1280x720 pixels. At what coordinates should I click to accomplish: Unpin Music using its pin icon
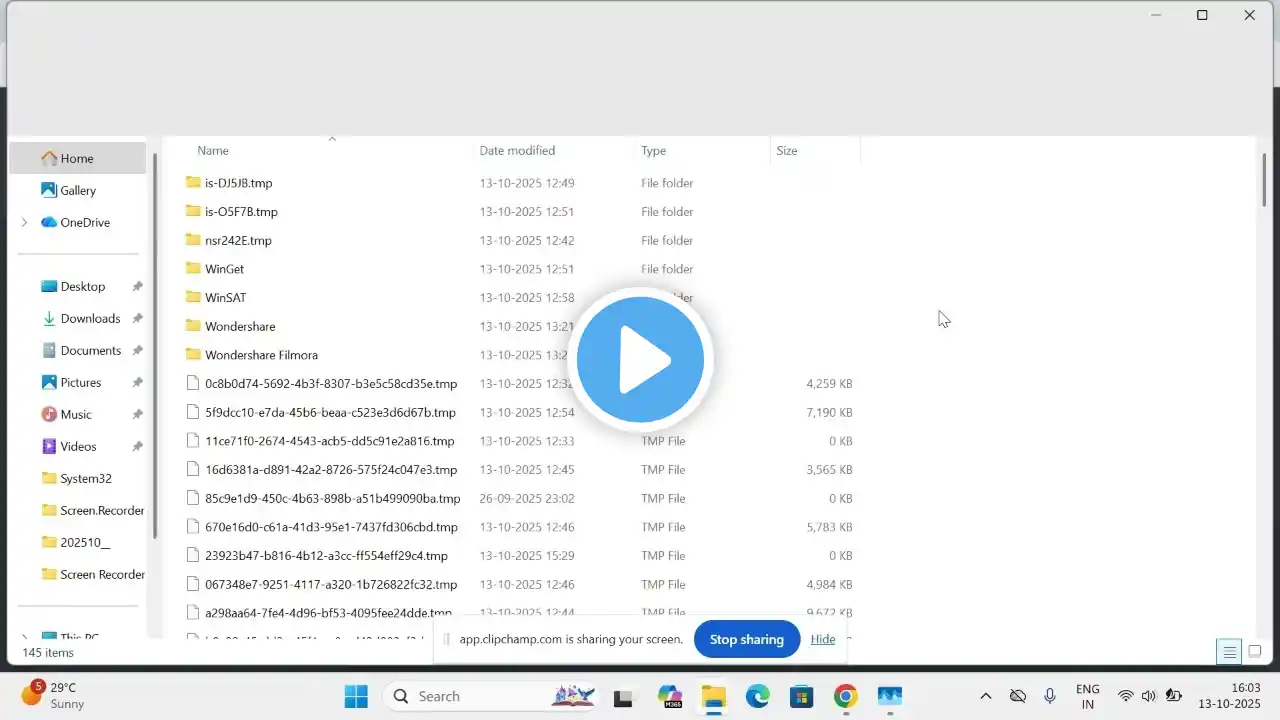click(137, 414)
